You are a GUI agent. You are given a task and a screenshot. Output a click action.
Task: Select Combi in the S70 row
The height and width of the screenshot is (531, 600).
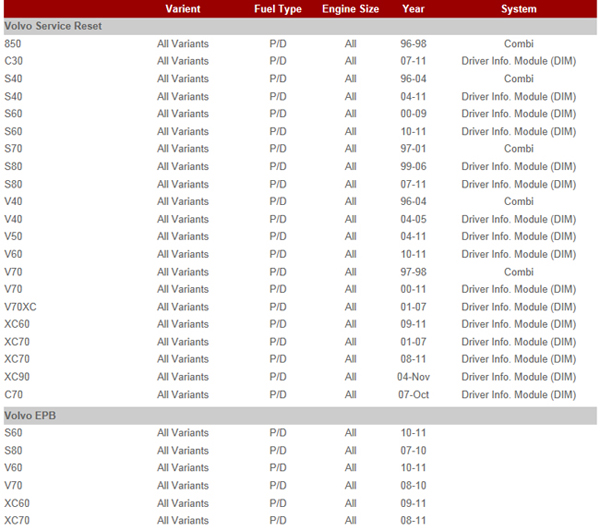(518, 148)
